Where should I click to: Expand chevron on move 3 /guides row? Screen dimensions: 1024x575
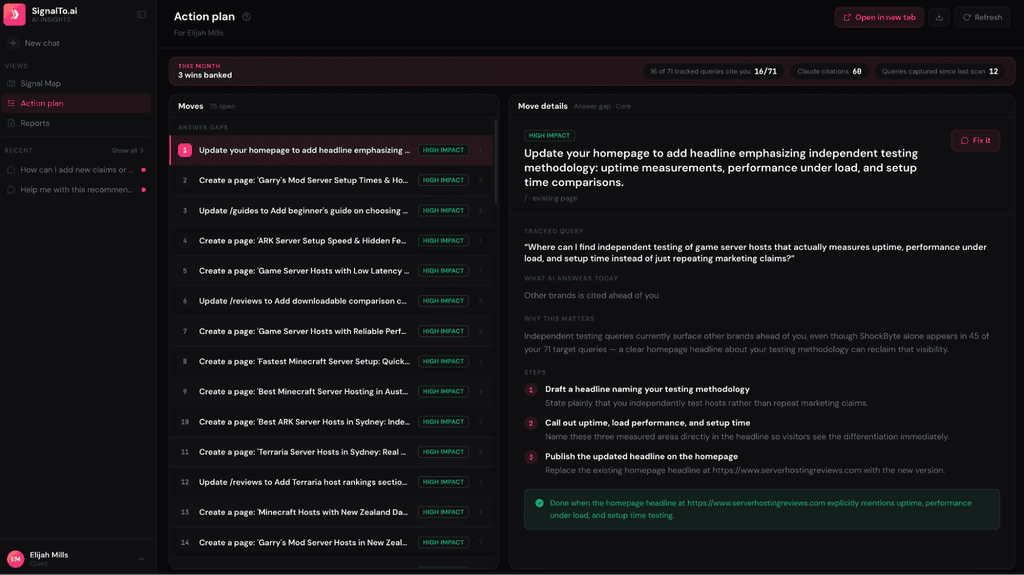(x=481, y=210)
